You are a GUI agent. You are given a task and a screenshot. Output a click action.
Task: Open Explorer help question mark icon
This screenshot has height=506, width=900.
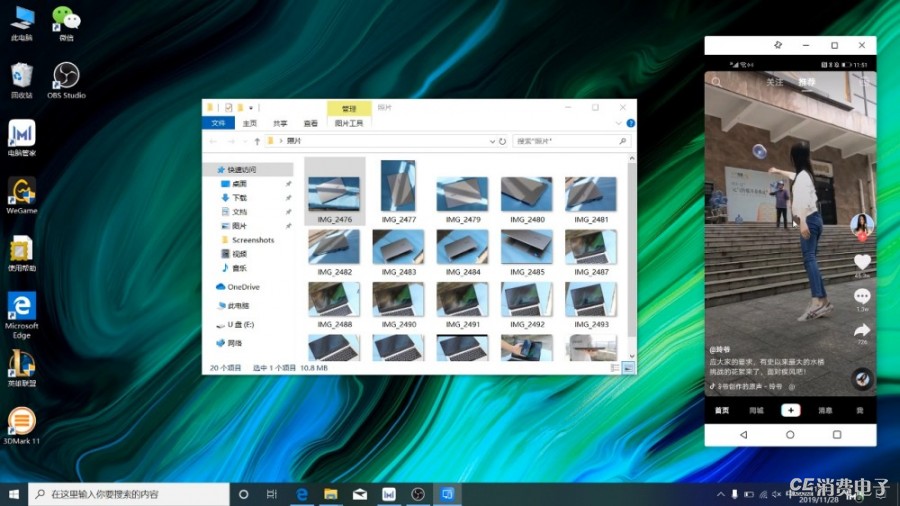pos(631,123)
